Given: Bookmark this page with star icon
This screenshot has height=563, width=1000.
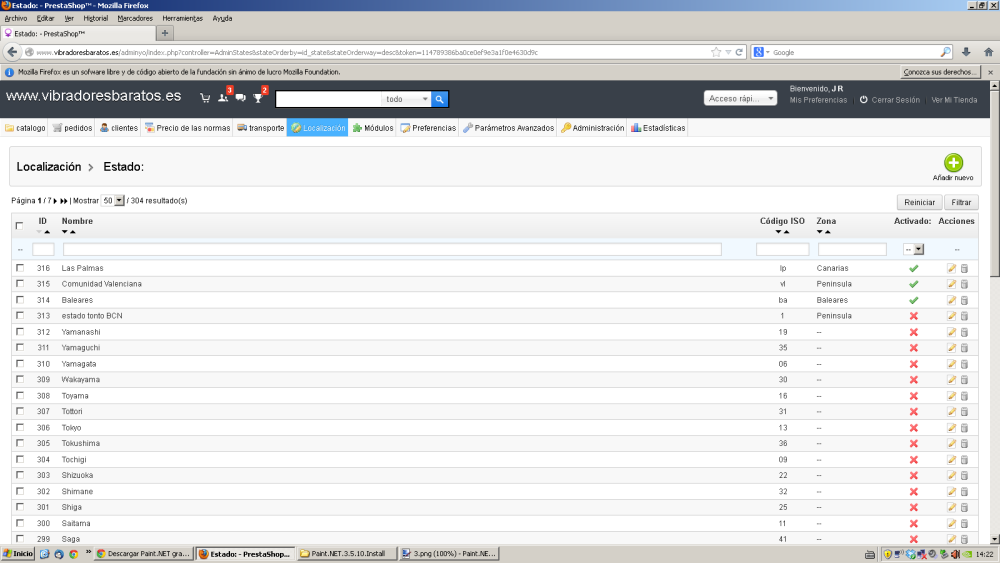Looking at the screenshot, I should 716,52.
